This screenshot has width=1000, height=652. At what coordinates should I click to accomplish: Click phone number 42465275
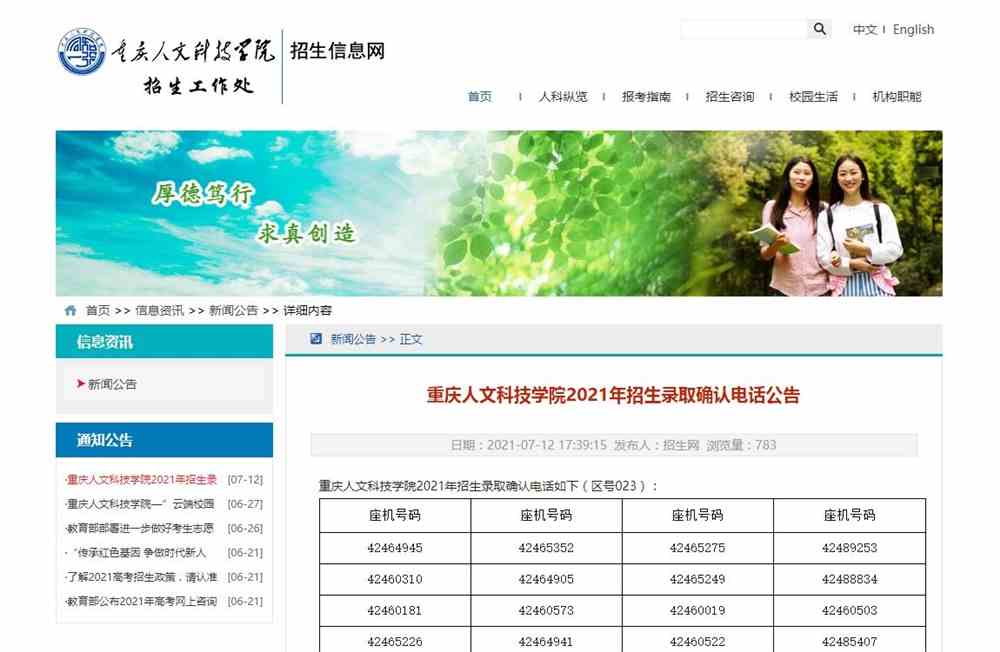tap(697, 548)
